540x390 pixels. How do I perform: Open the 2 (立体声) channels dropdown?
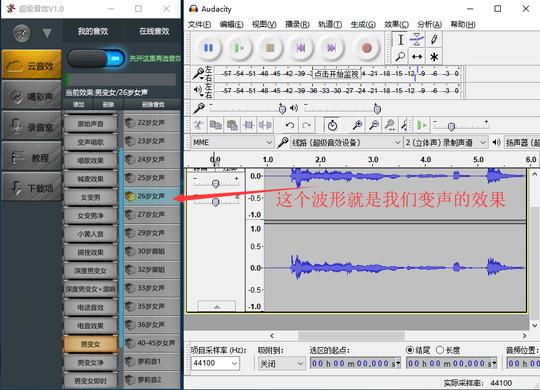coord(446,142)
